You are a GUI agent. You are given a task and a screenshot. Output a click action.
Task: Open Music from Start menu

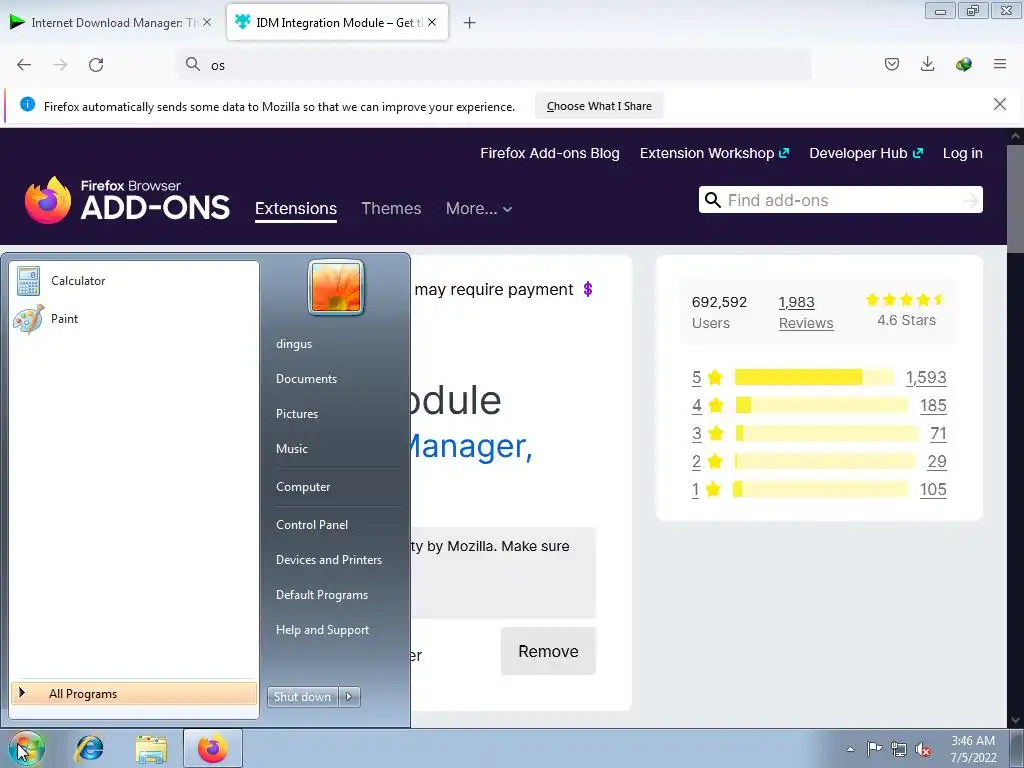pyautogui.click(x=292, y=449)
